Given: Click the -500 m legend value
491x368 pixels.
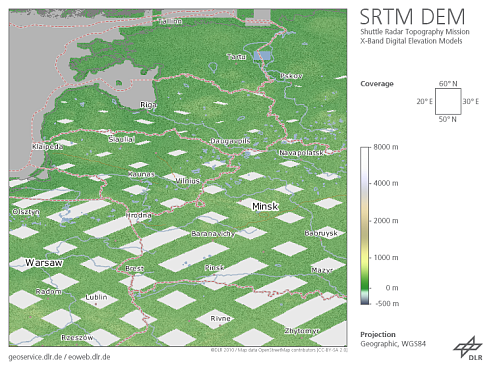Looking at the screenshot, I should [387, 303].
